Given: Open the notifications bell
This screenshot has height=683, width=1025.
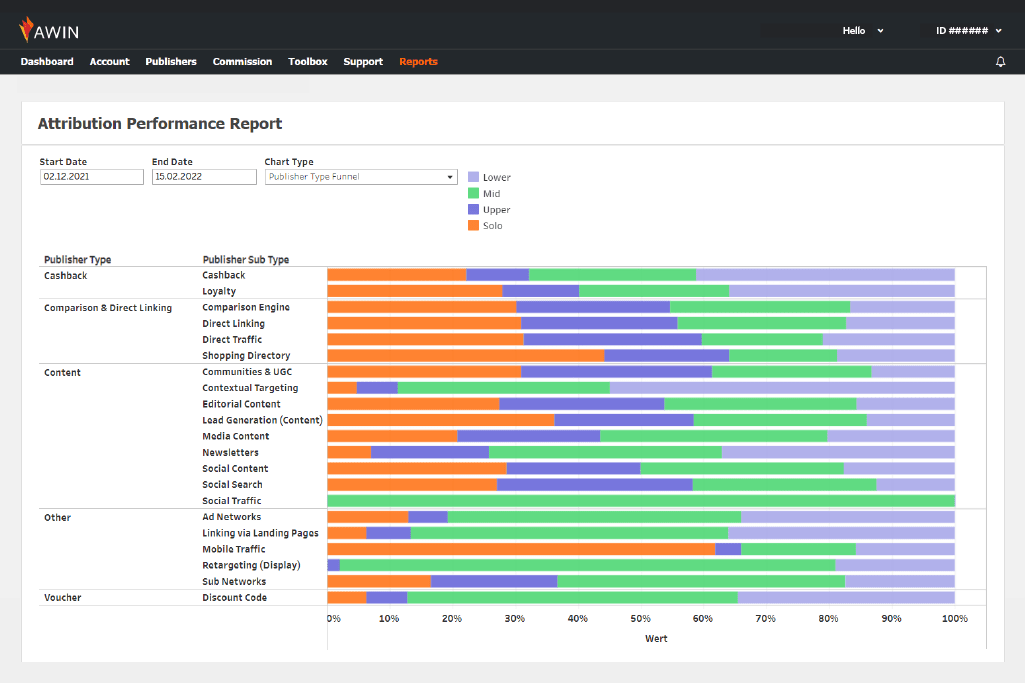Looking at the screenshot, I should click(x=1000, y=62).
